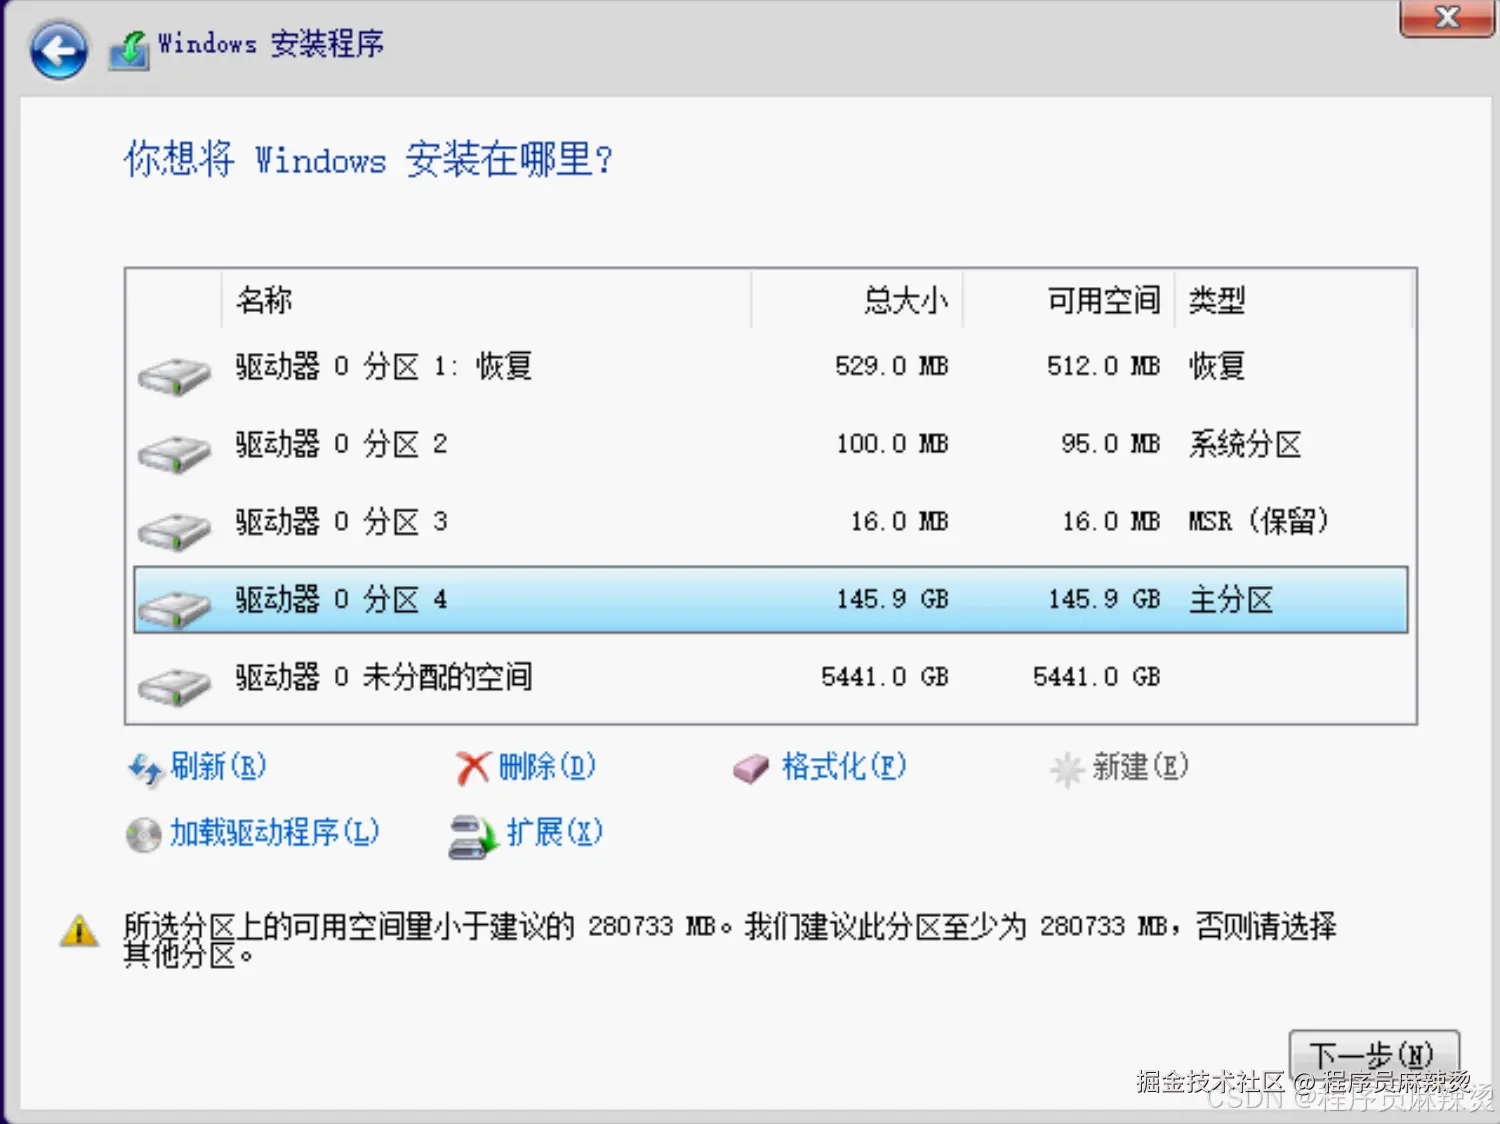Click the drive icon for 未分配的空间
Image resolution: width=1500 pixels, height=1124 pixels.
tap(174, 685)
